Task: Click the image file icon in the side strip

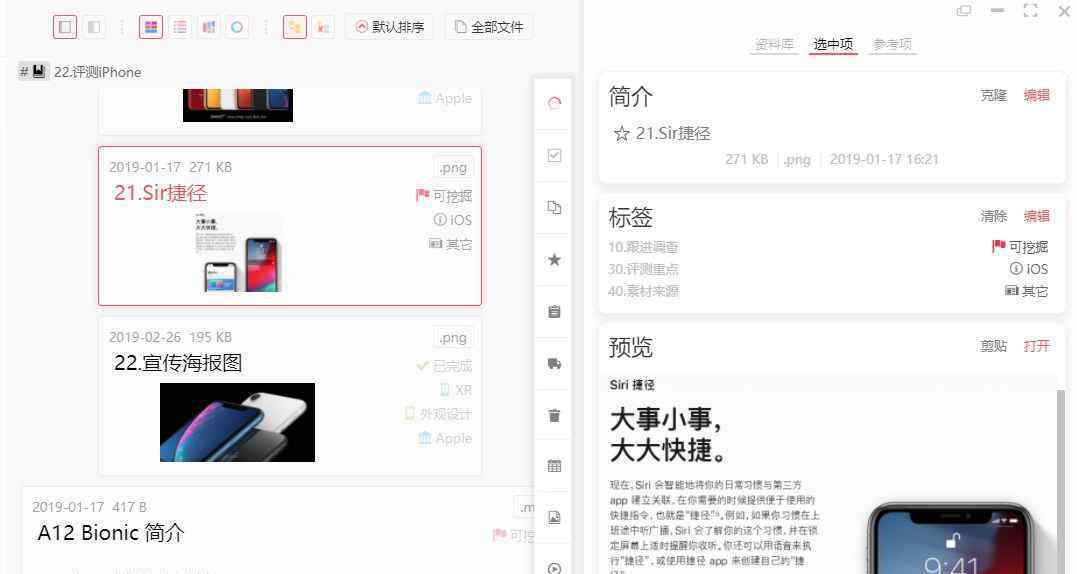Action: click(554, 518)
